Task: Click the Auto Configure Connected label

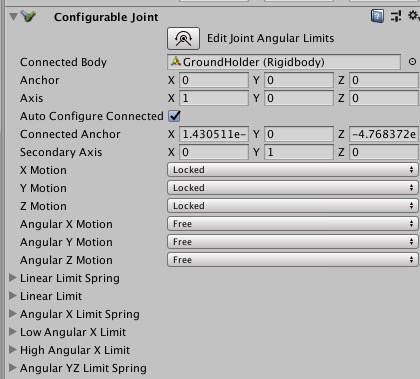Action: (92, 116)
